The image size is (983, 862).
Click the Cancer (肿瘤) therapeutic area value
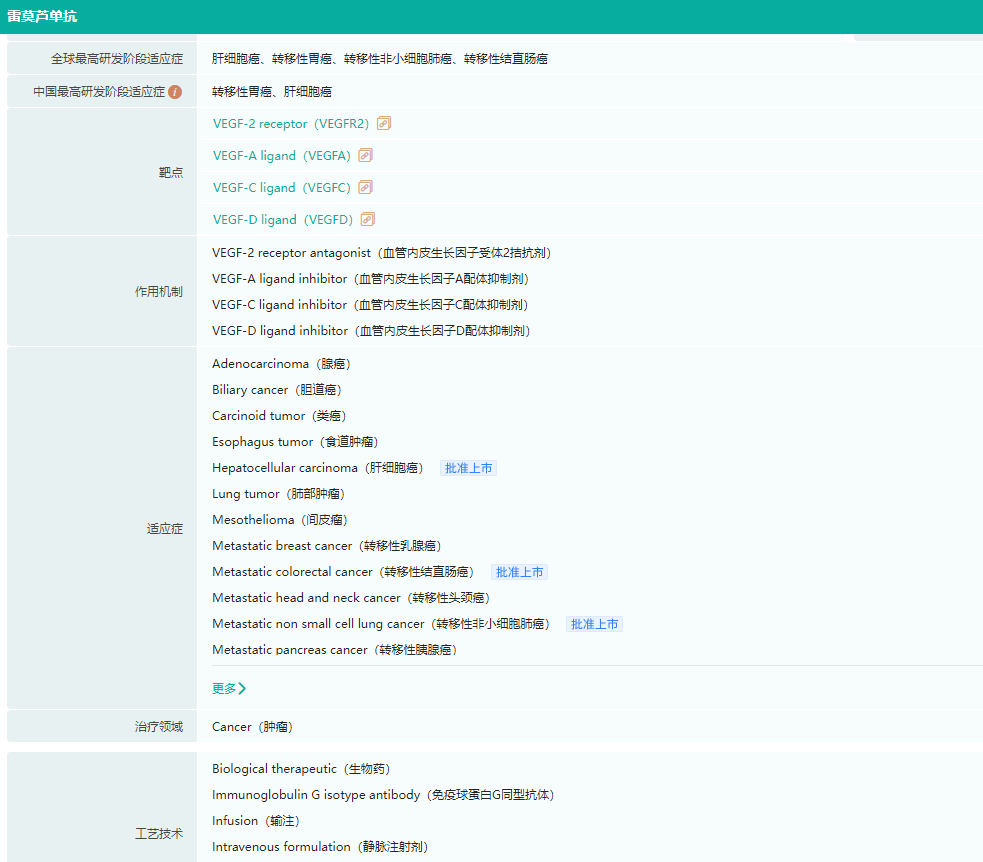[x=252, y=727]
